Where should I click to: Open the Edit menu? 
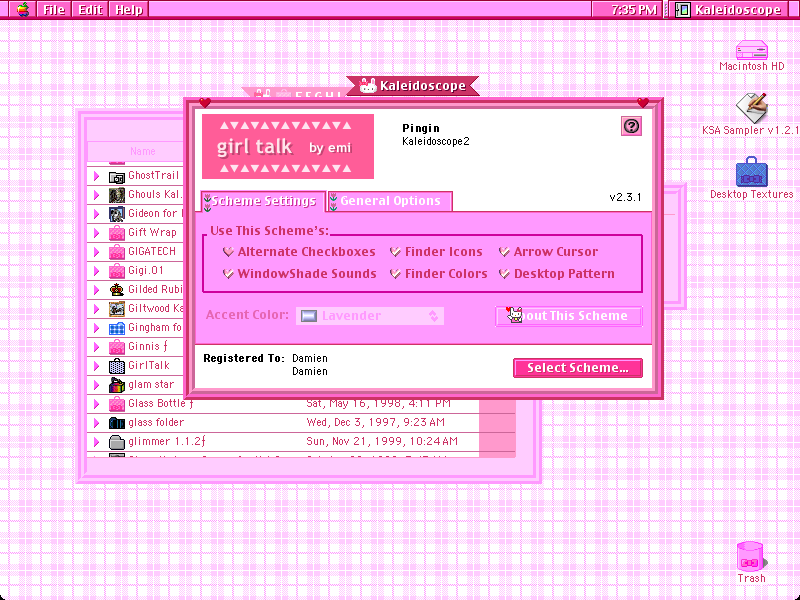point(90,10)
